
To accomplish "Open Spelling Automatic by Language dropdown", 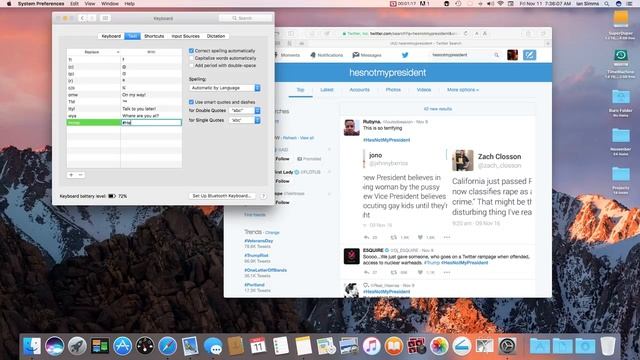I will click(225, 88).
